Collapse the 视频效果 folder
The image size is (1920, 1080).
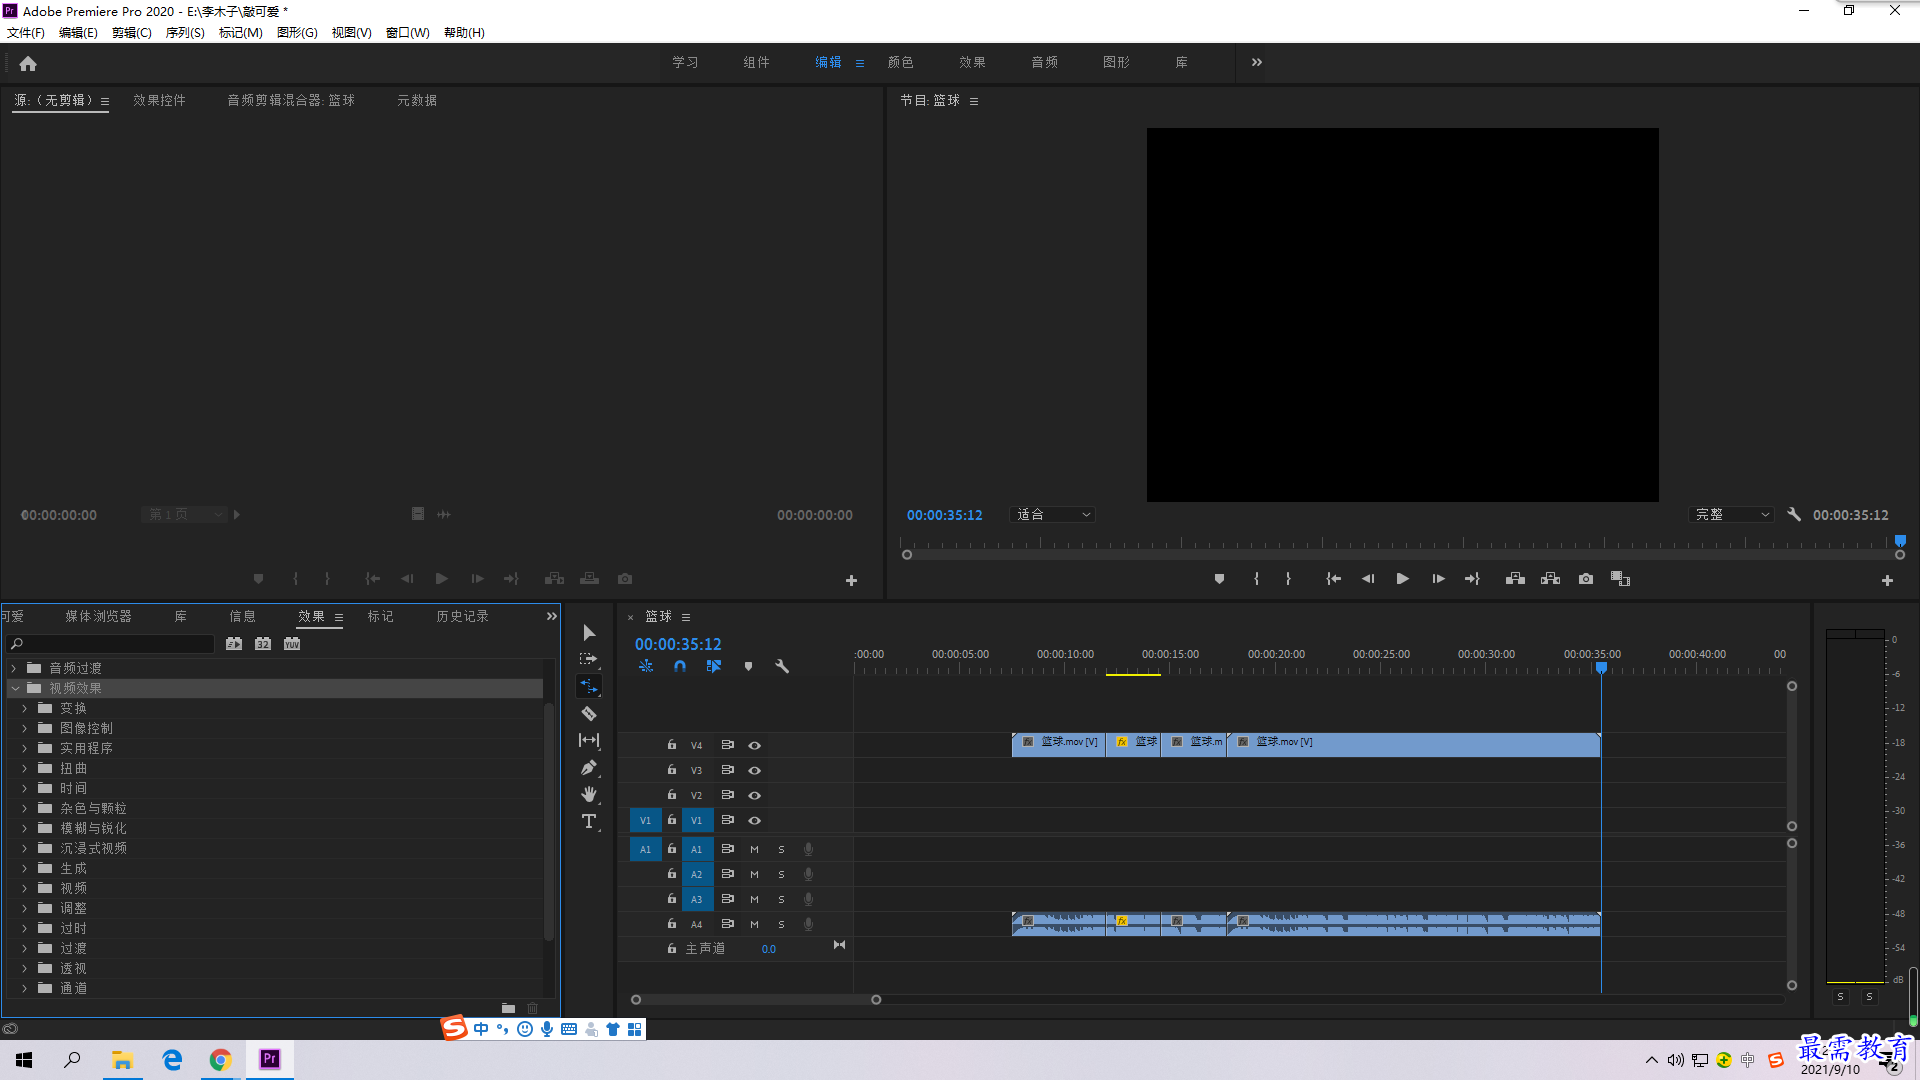pos(15,688)
